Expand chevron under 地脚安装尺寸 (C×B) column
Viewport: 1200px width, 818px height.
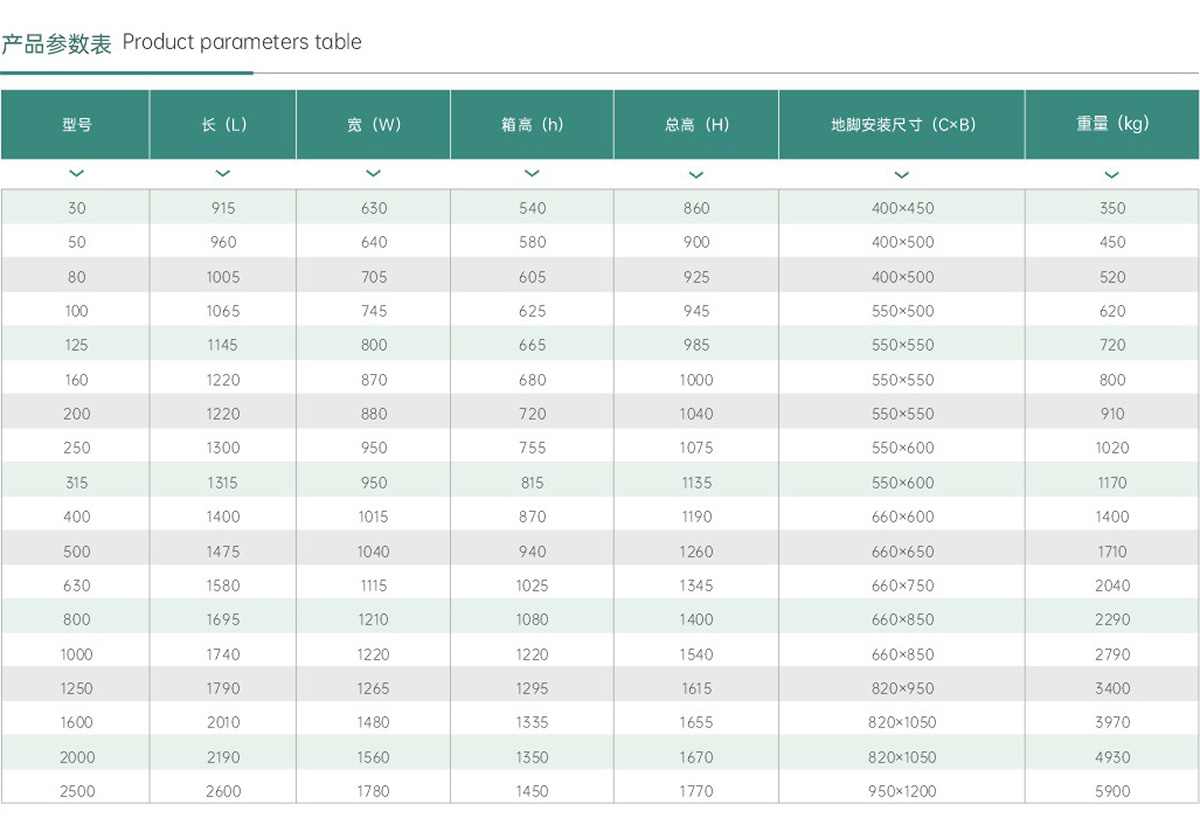pyautogui.click(x=902, y=175)
